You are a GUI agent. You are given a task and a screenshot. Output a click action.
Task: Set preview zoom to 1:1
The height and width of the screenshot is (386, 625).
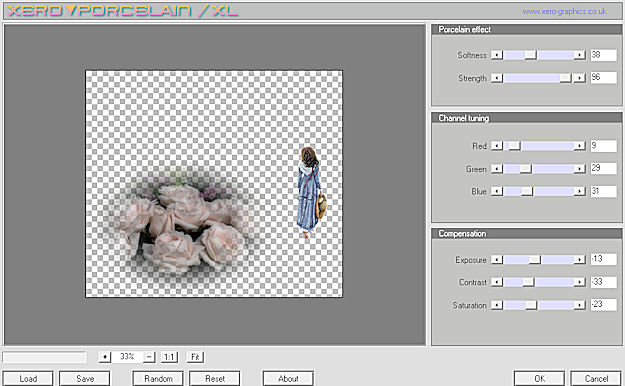tap(169, 356)
